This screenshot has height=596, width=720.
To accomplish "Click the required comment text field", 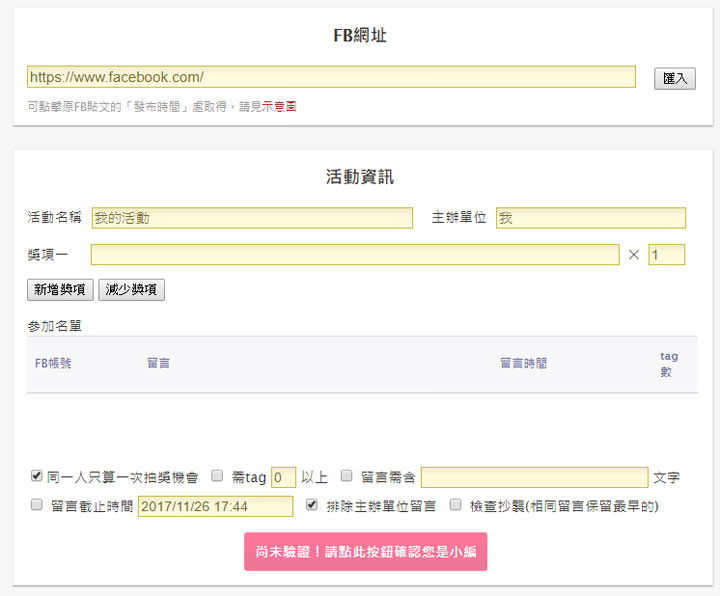I will 534,478.
